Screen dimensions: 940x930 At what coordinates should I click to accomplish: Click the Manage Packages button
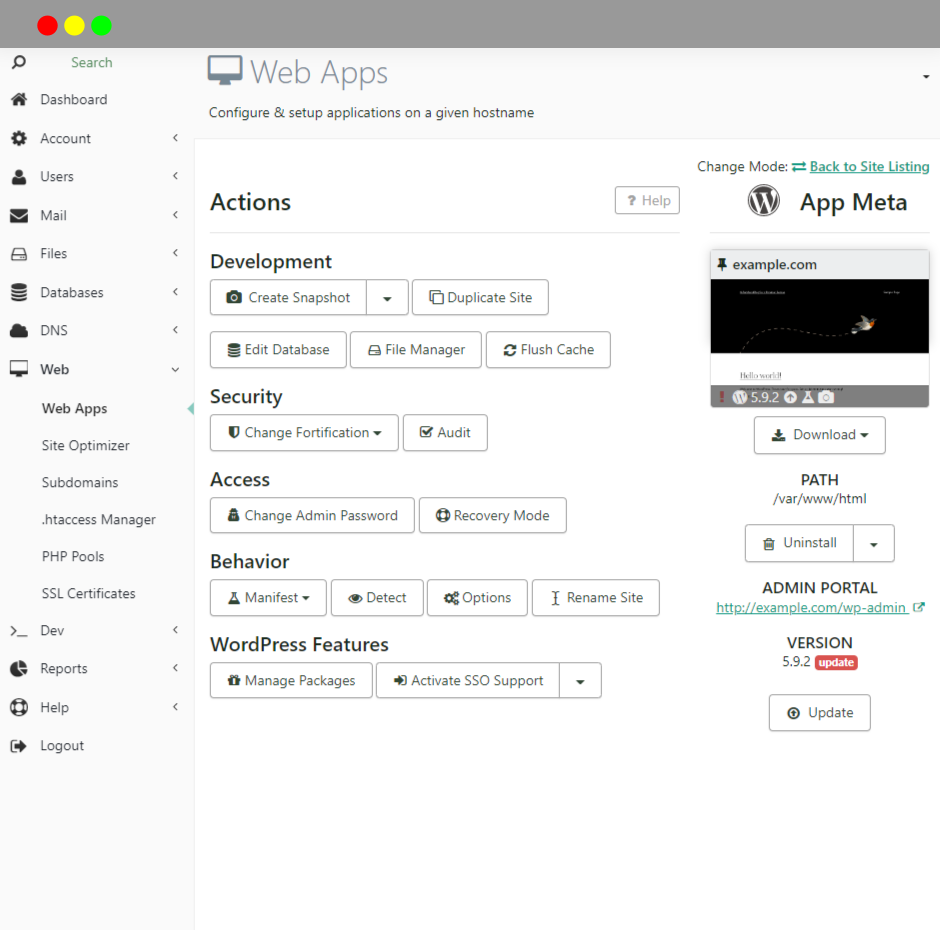pos(291,681)
